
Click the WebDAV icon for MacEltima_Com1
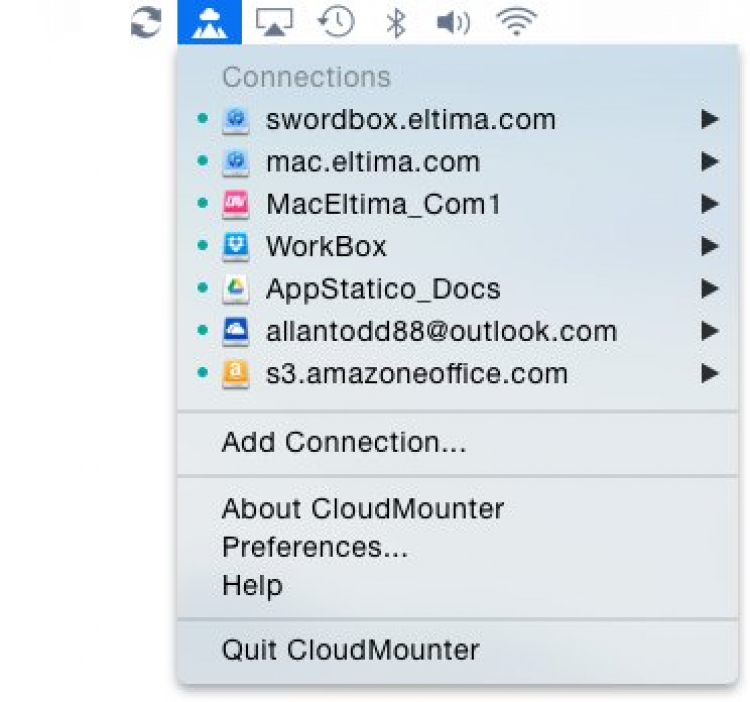tap(236, 205)
